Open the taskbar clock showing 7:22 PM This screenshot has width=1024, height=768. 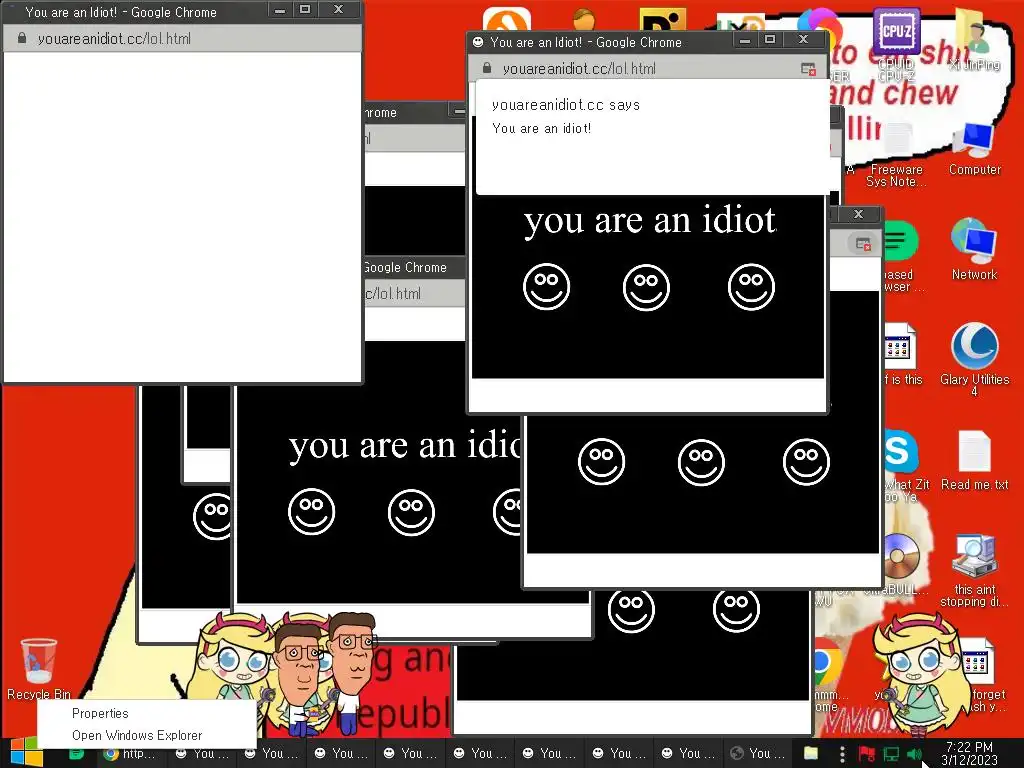tap(969, 753)
